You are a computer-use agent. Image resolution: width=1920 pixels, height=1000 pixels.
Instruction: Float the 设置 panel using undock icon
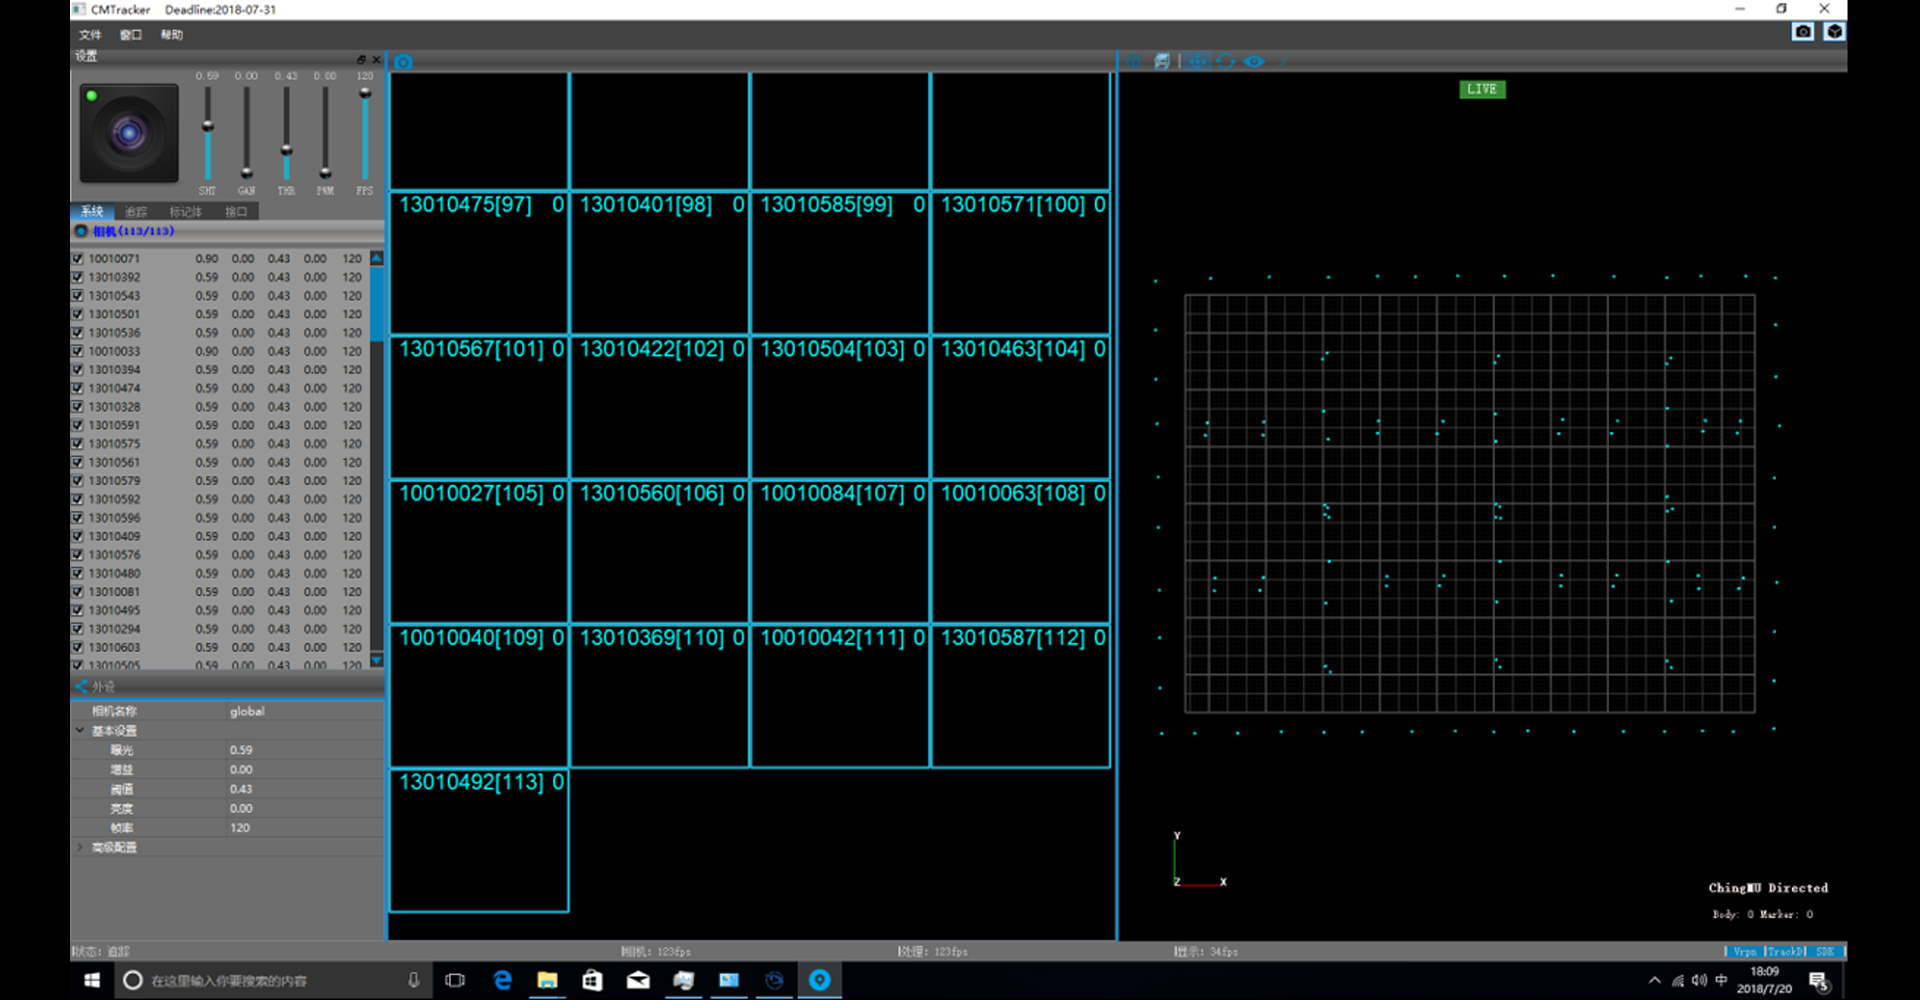click(x=361, y=60)
